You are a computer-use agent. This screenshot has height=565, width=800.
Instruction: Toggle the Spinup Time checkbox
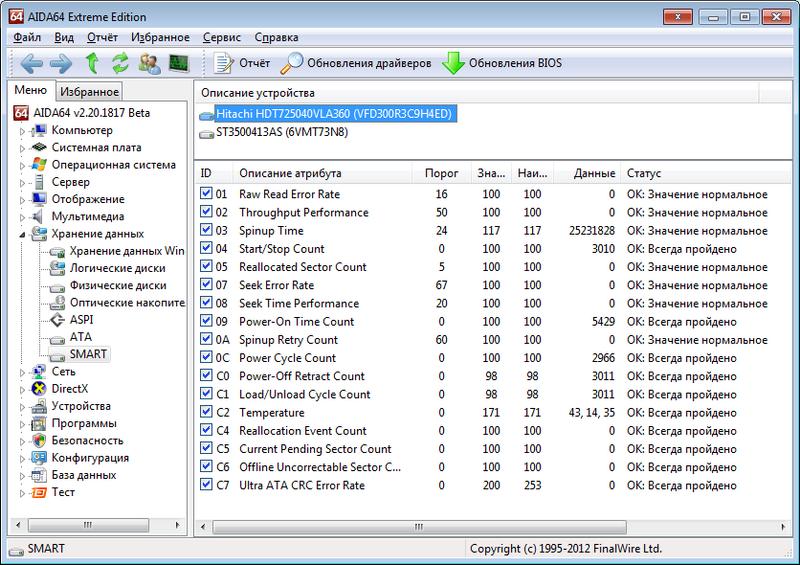tap(206, 230)
